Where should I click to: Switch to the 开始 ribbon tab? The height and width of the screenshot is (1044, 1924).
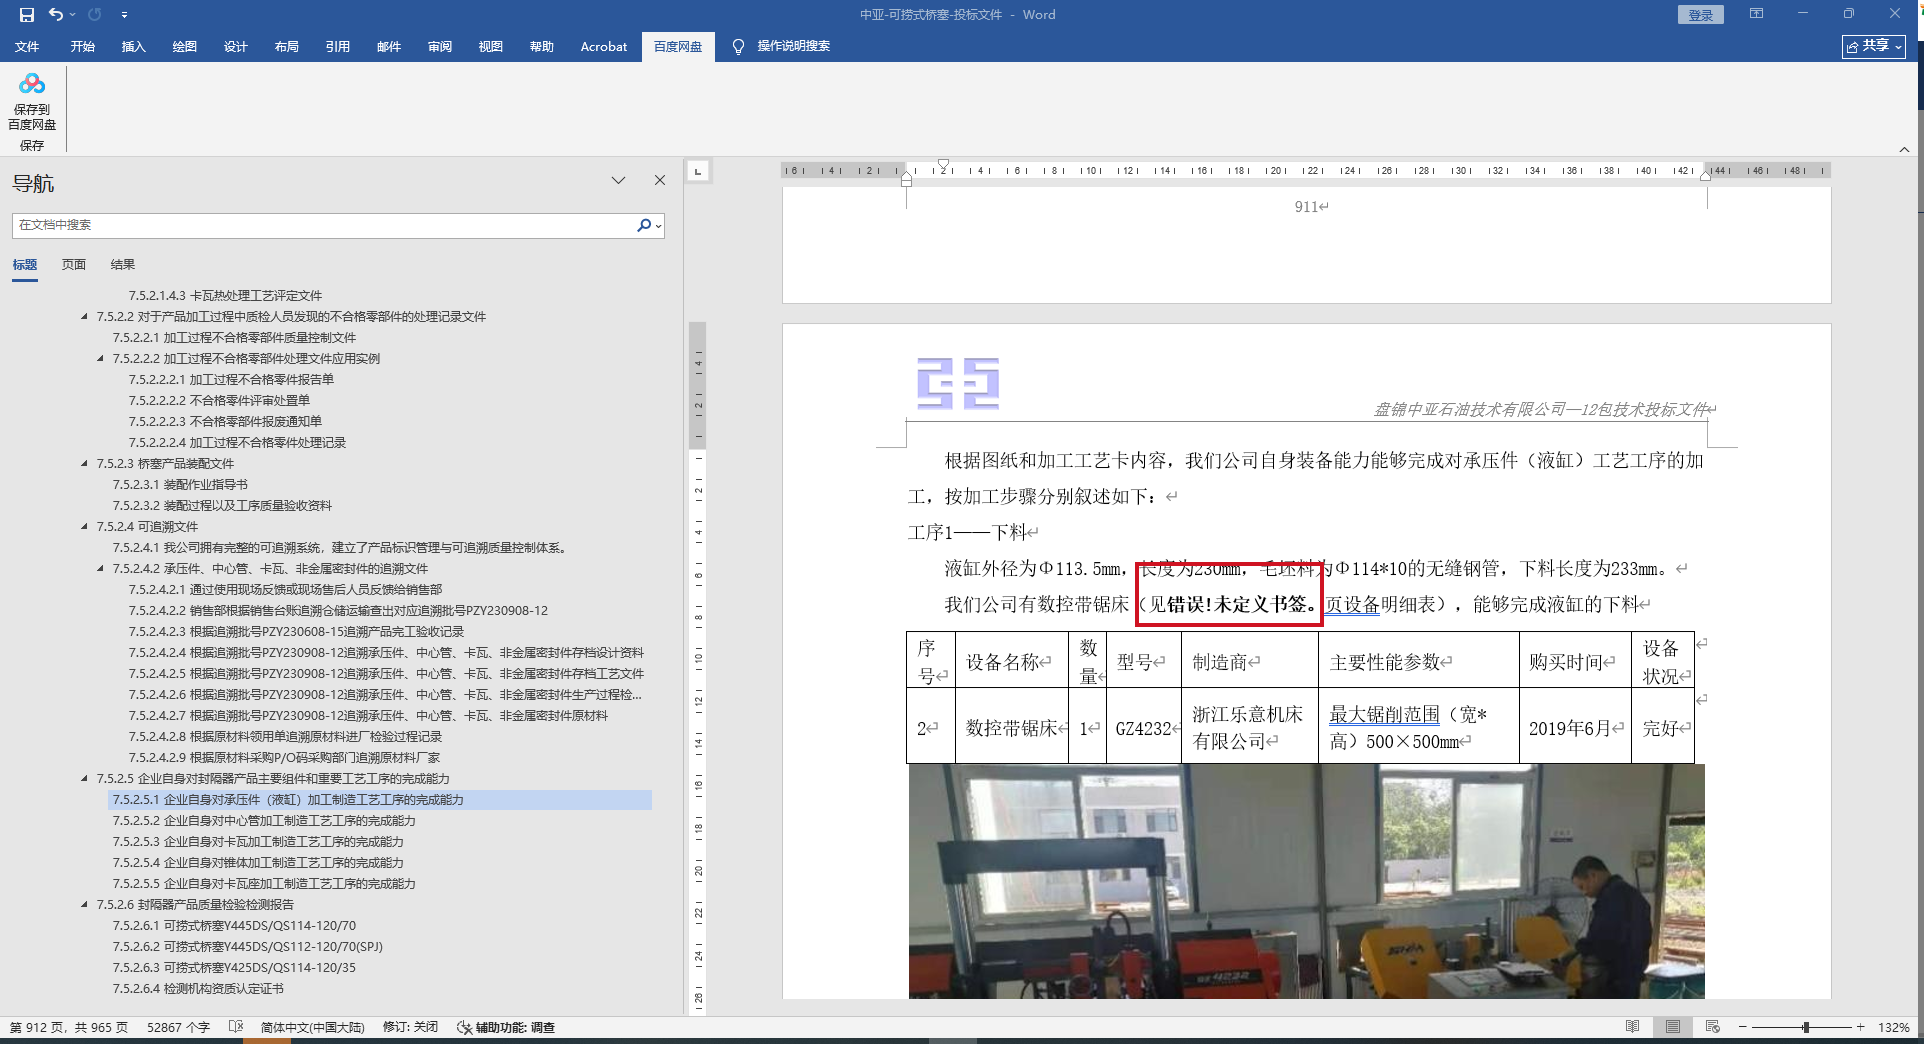click(x=83, y=46)
